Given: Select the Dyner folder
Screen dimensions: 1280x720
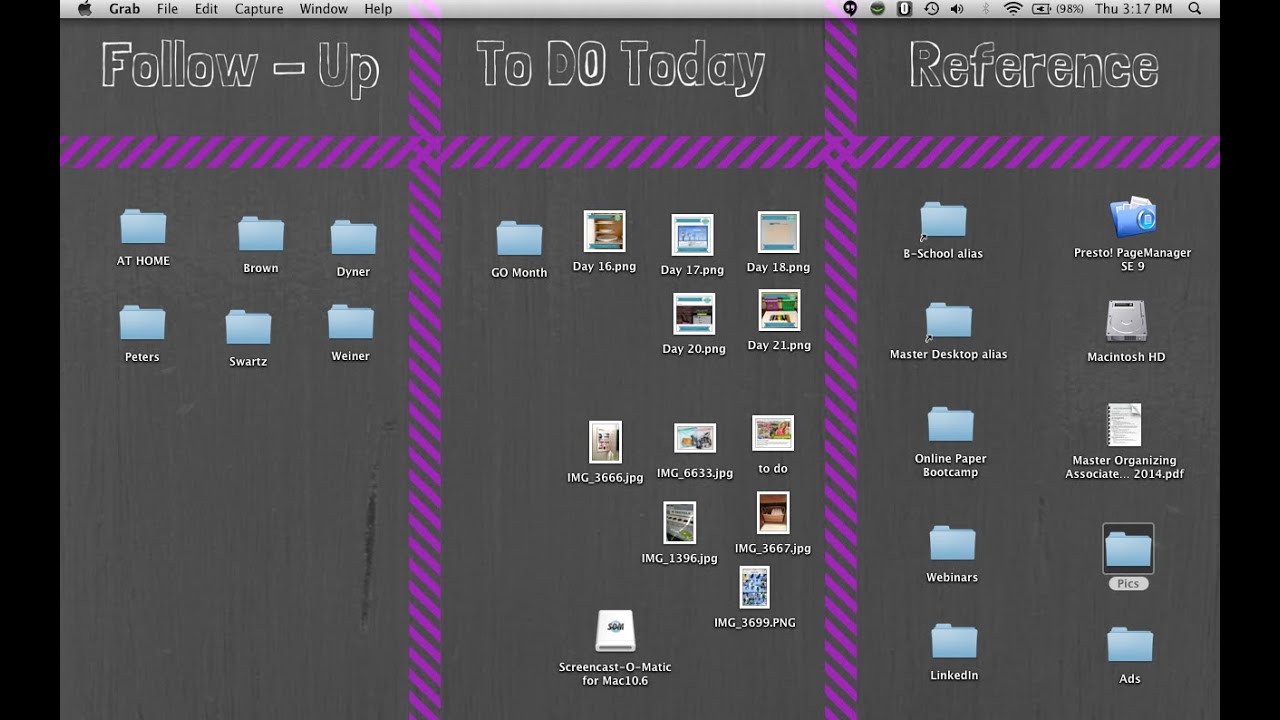Looking at the screenshot, I should [x=353, y=239].
